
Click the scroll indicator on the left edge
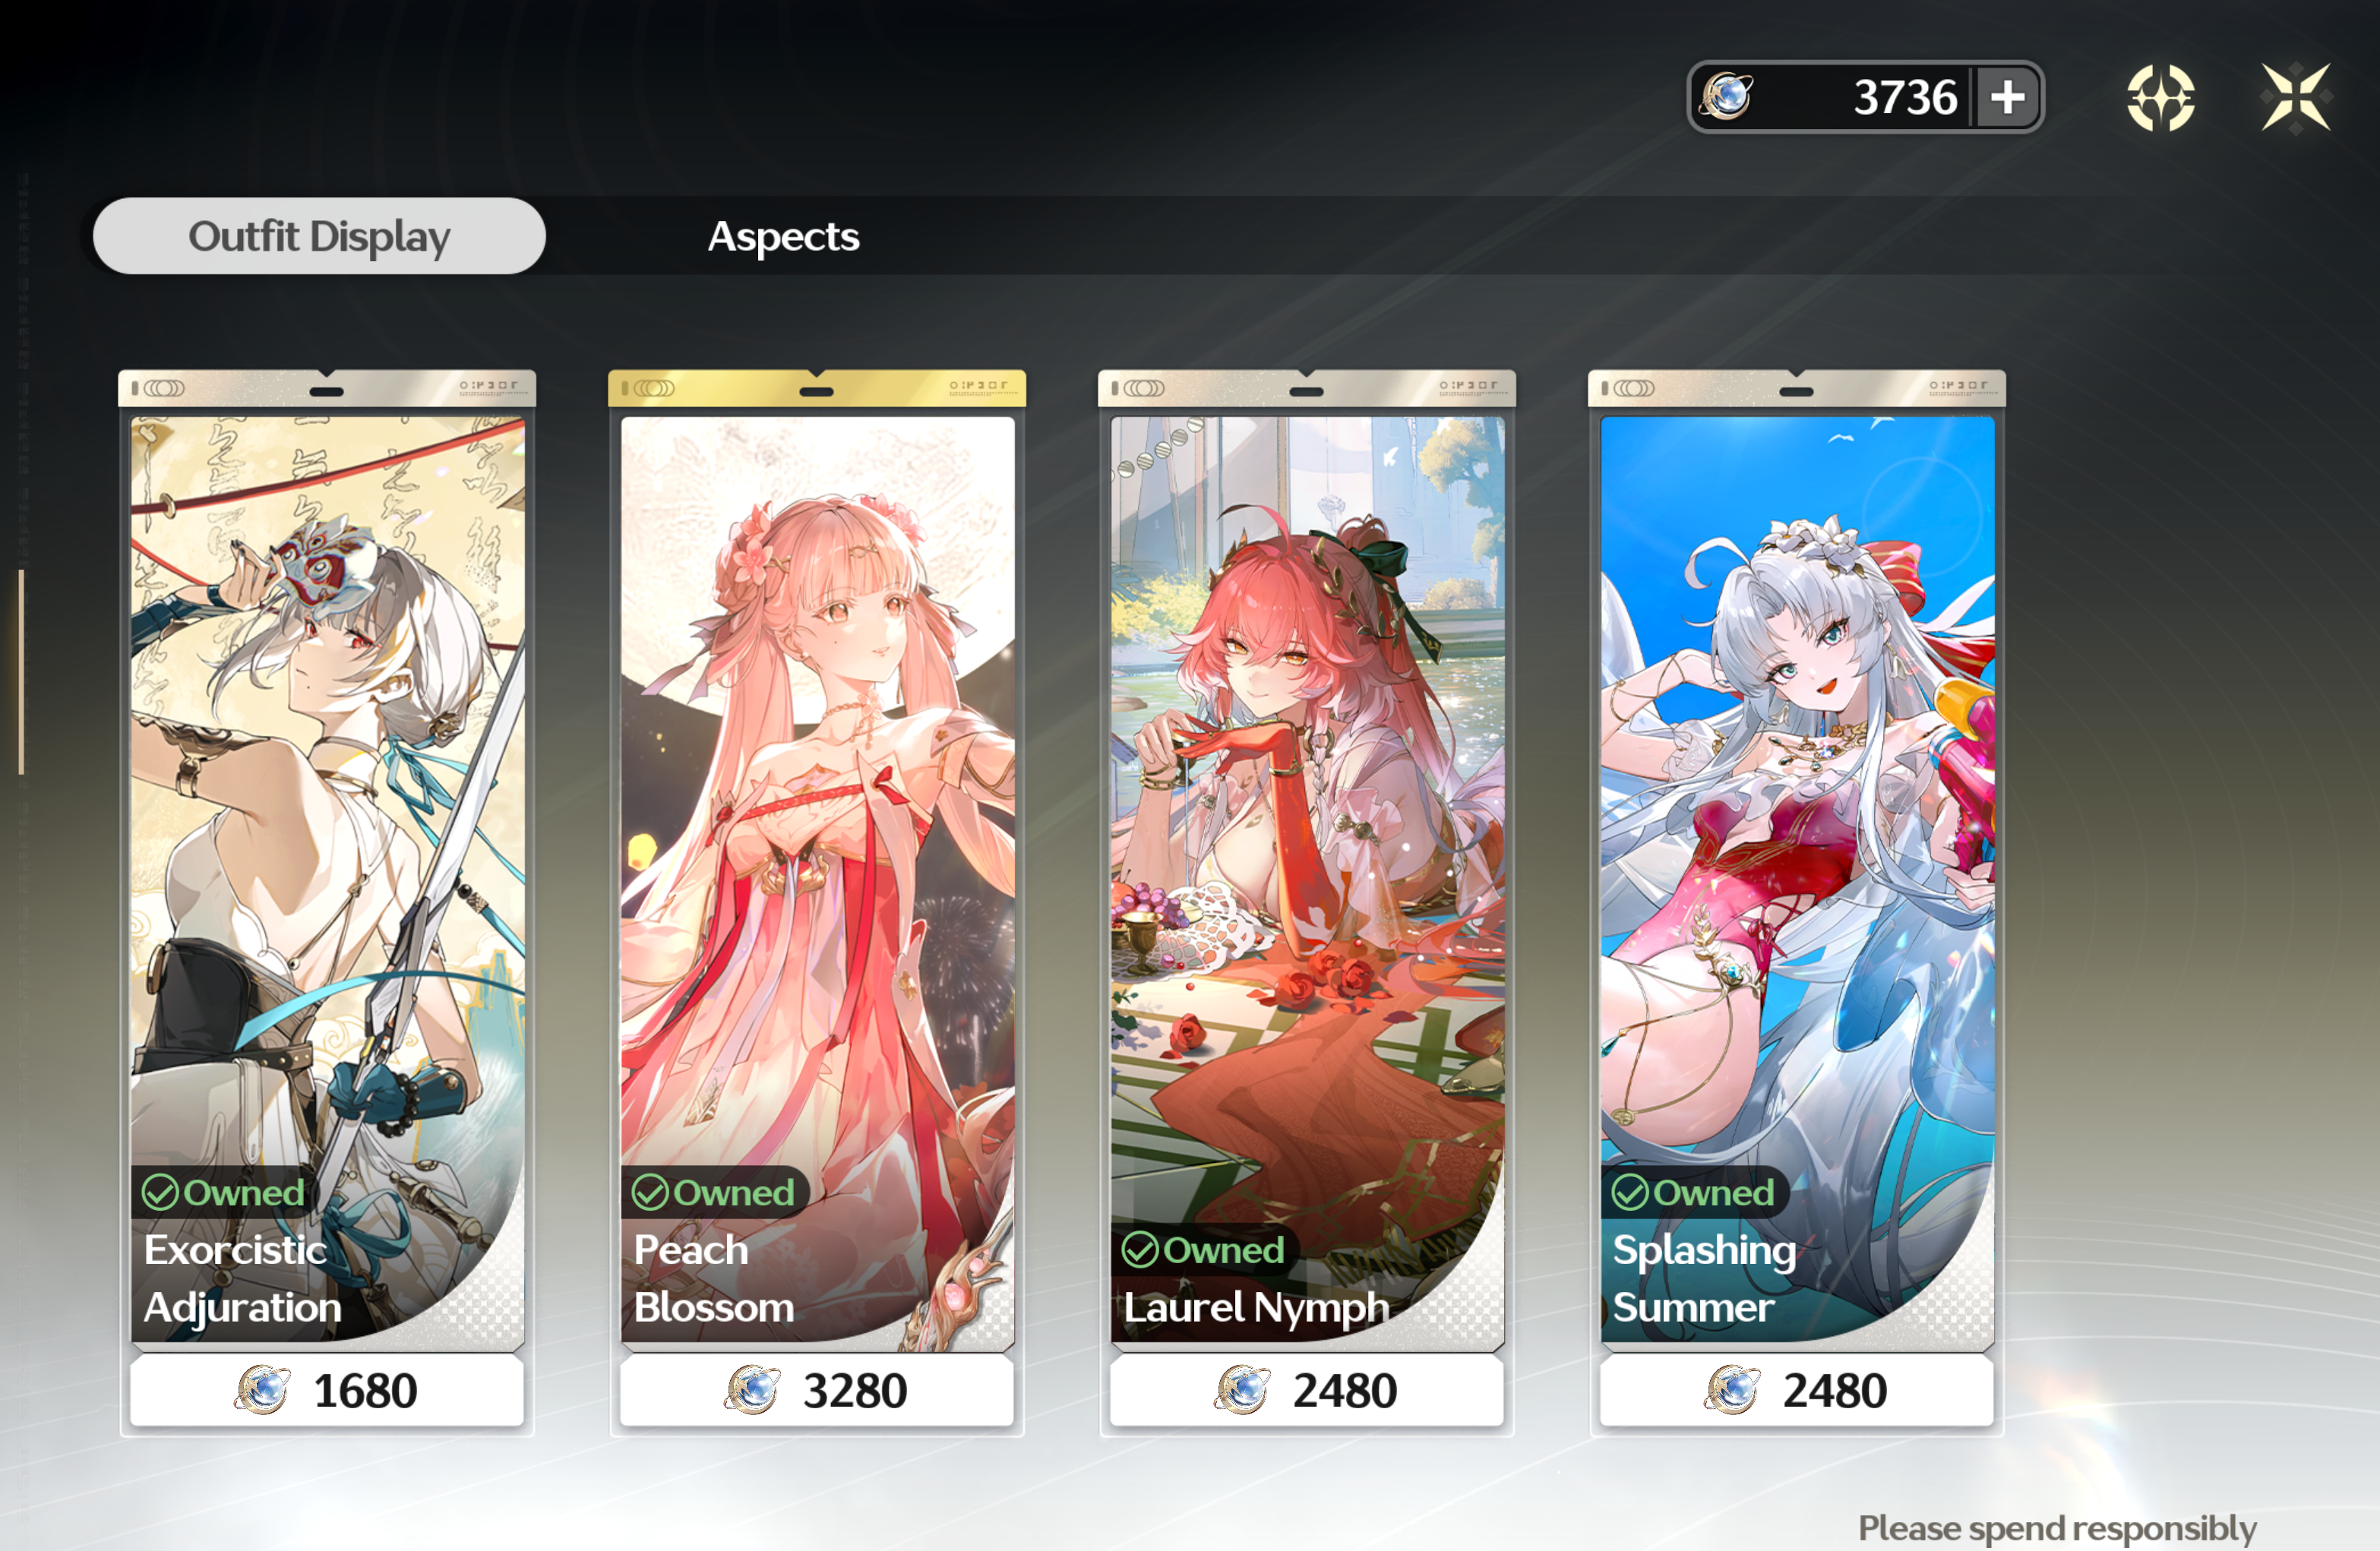coord(21,671)
